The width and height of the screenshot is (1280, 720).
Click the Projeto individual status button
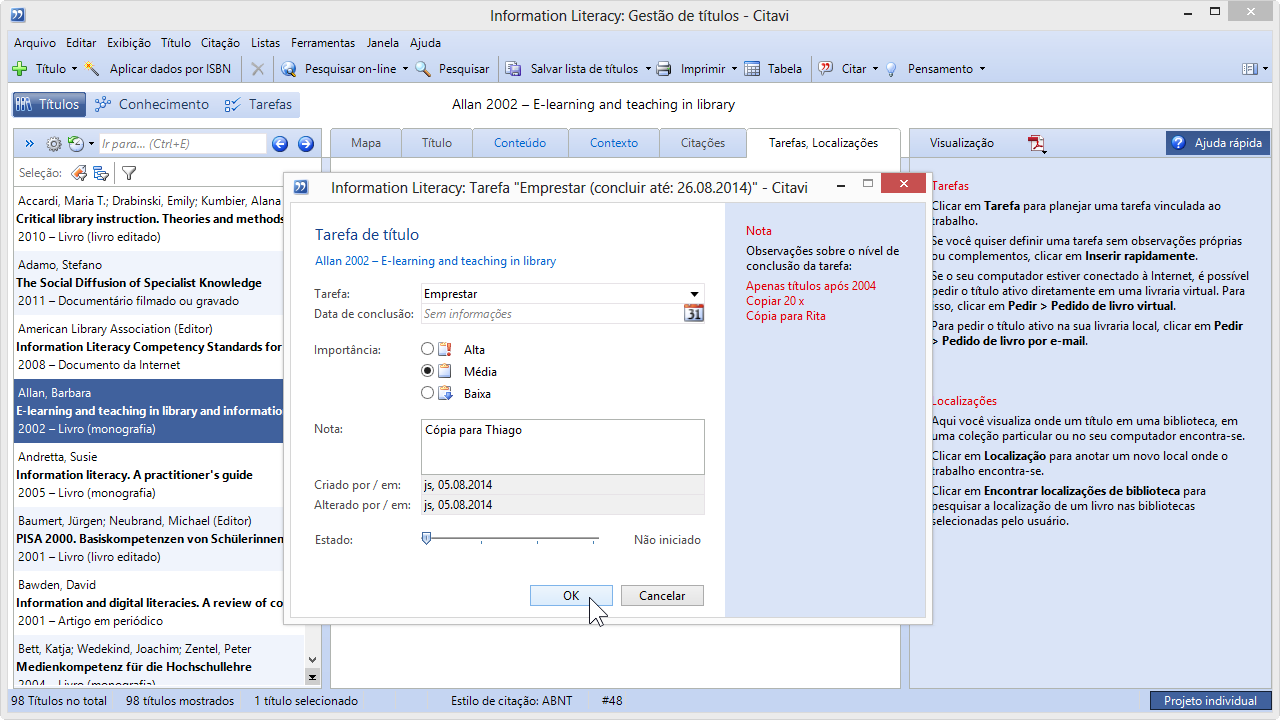click(1210, 701)
